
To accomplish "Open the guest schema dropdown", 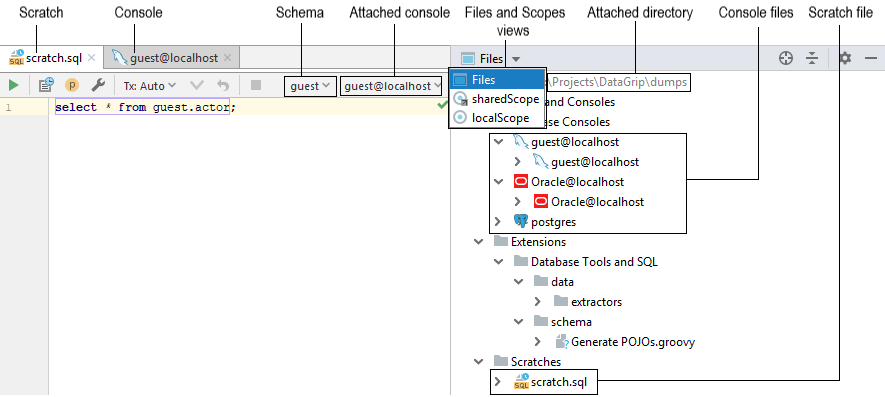I will click(x=310, y=86).
